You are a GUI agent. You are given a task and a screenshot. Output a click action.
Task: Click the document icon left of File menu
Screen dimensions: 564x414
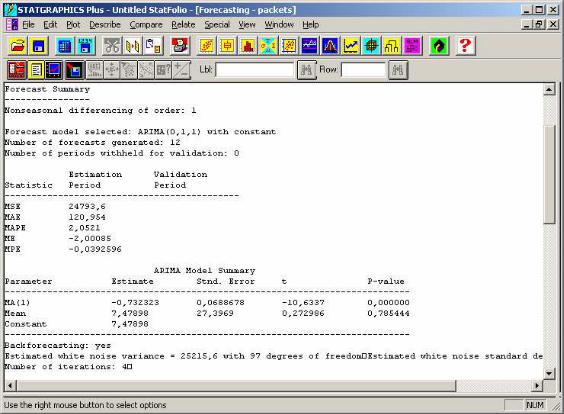pyautogui.click(x=12, y=24)
